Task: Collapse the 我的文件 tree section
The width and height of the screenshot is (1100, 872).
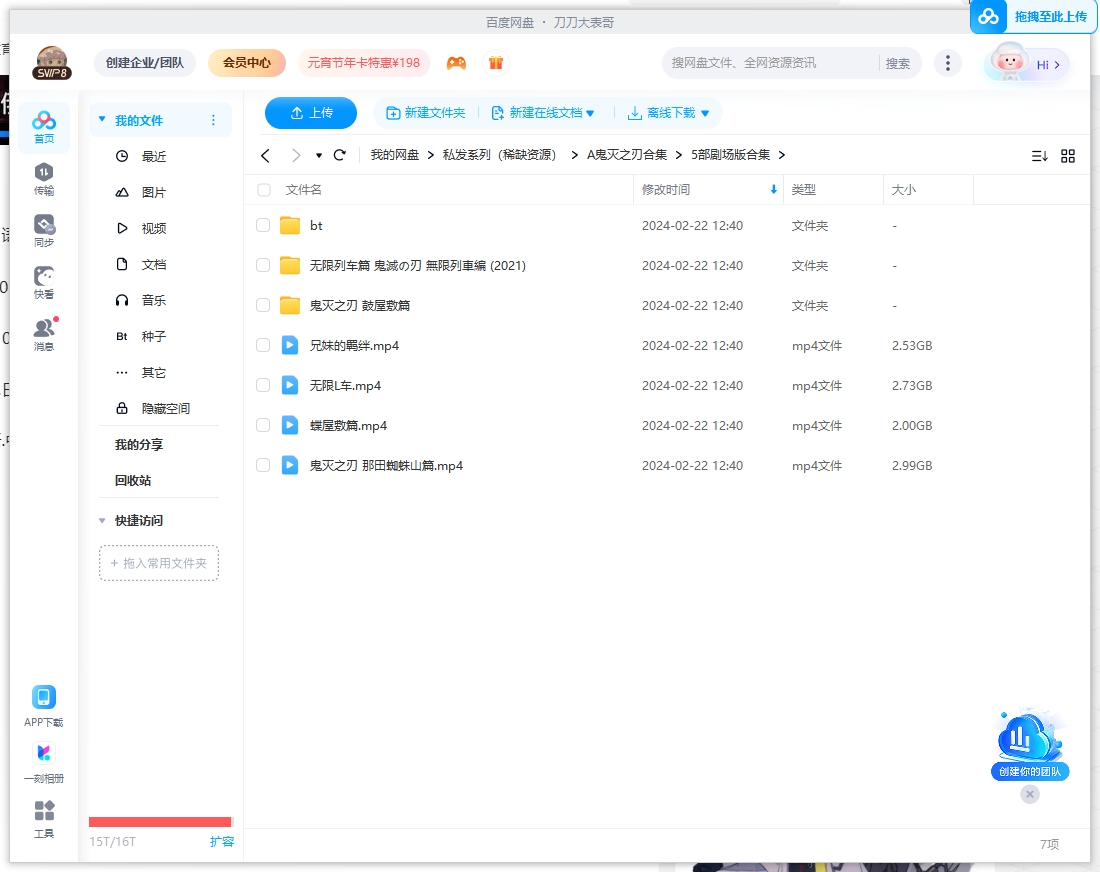Action: (x=102, y=120)
